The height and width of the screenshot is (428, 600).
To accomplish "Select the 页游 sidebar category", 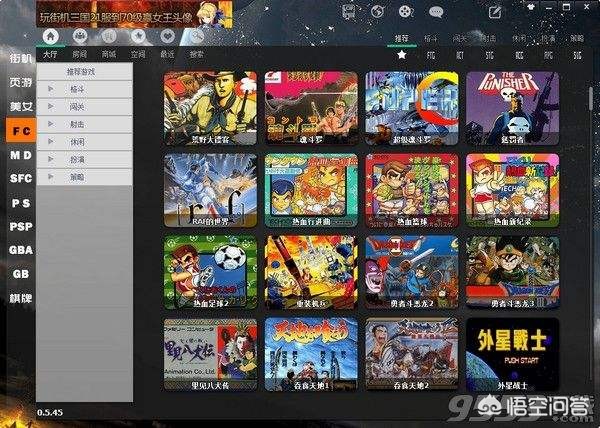I will pos(21,82).
